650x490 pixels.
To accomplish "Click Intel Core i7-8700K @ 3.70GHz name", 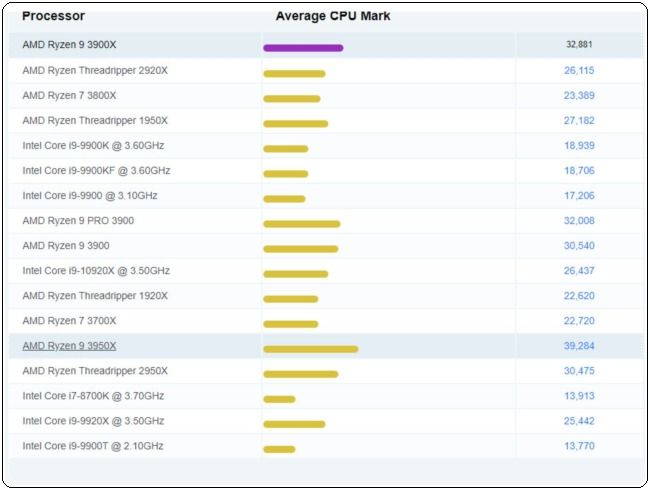I will coord(93,396).
